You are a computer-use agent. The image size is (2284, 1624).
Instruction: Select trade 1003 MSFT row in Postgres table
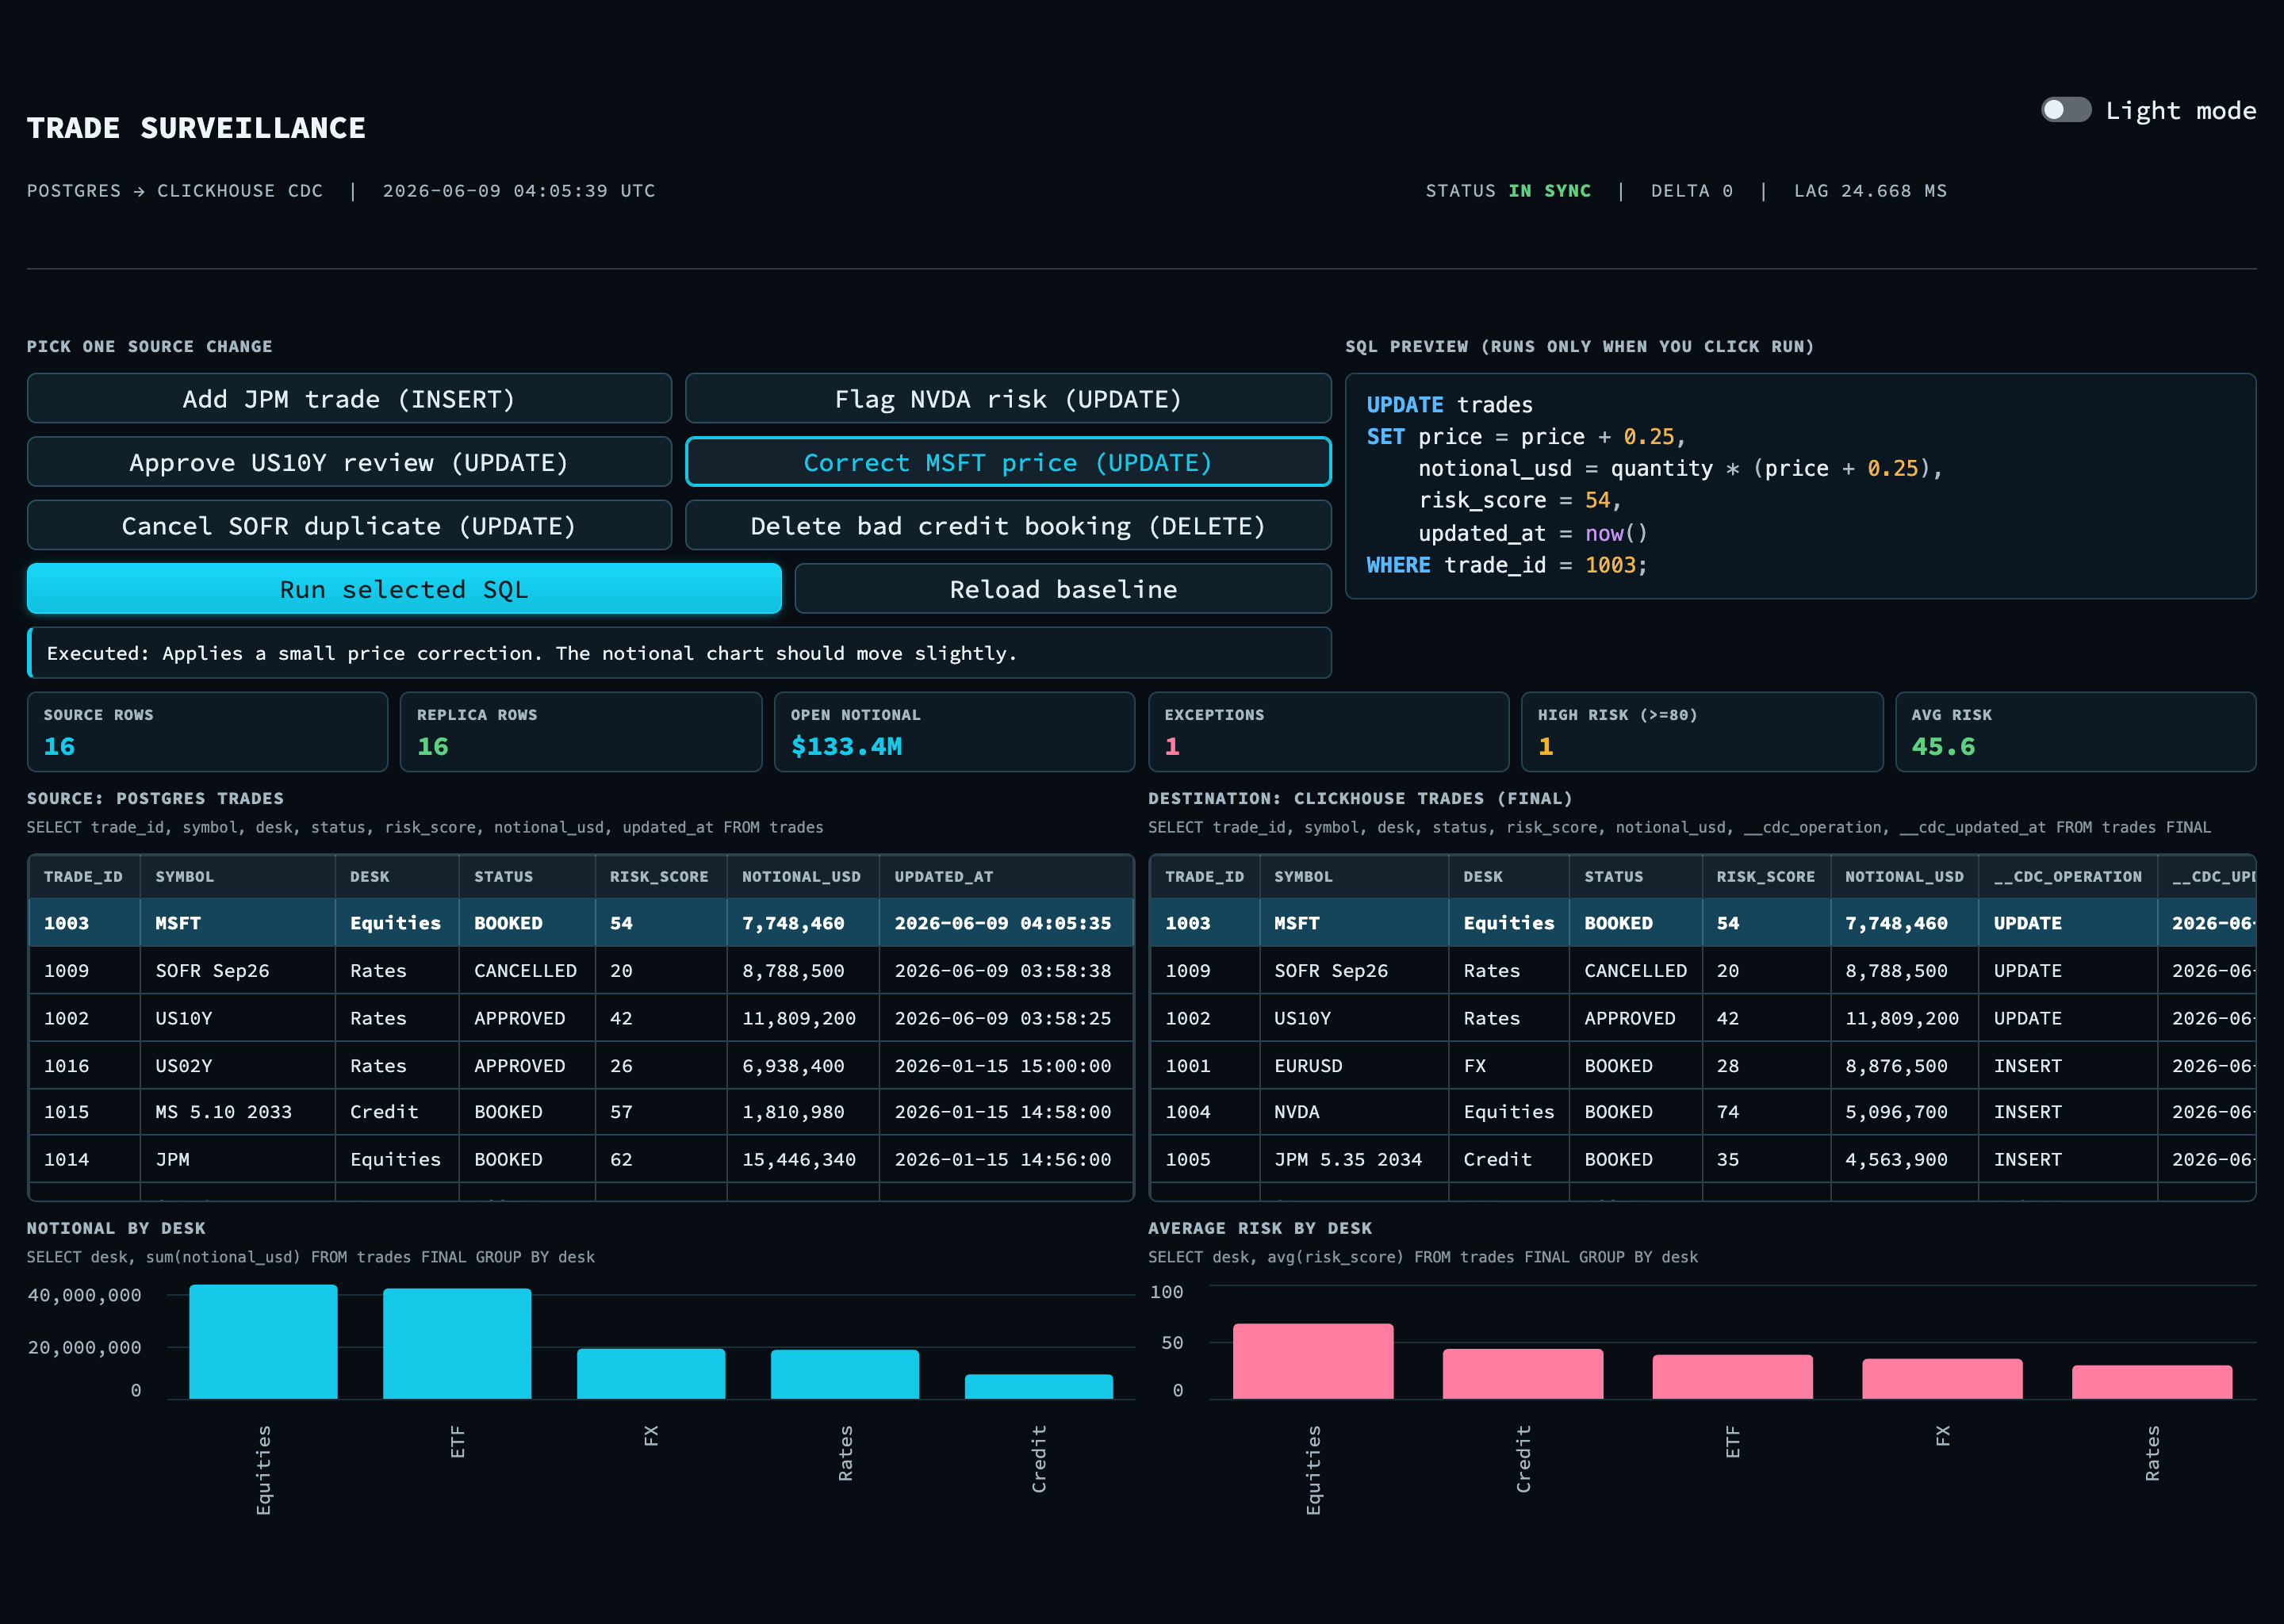point(581,923)
